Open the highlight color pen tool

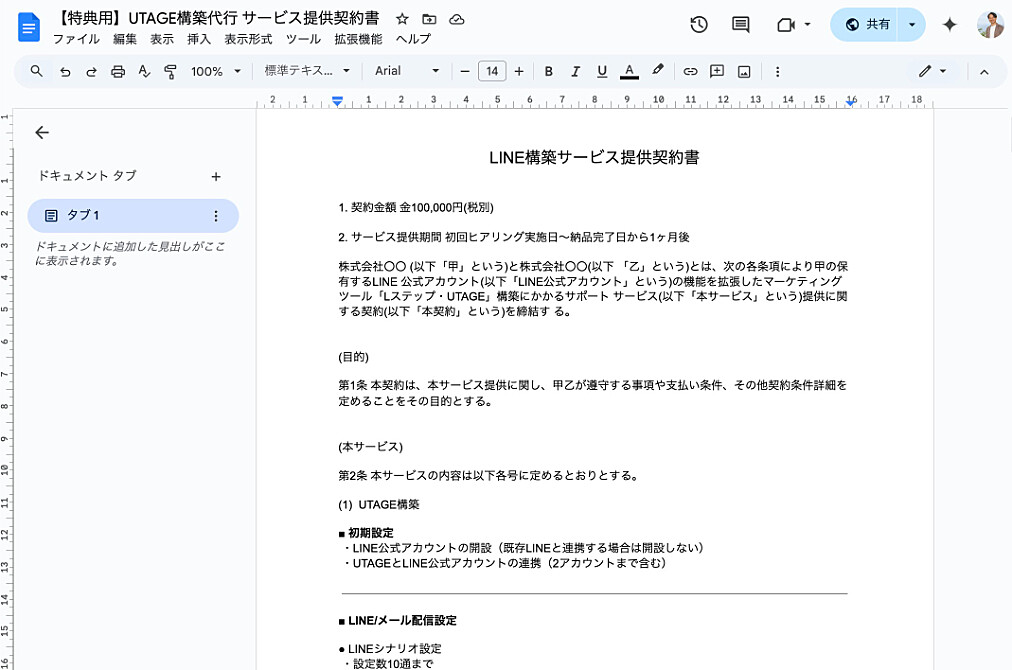657,70
